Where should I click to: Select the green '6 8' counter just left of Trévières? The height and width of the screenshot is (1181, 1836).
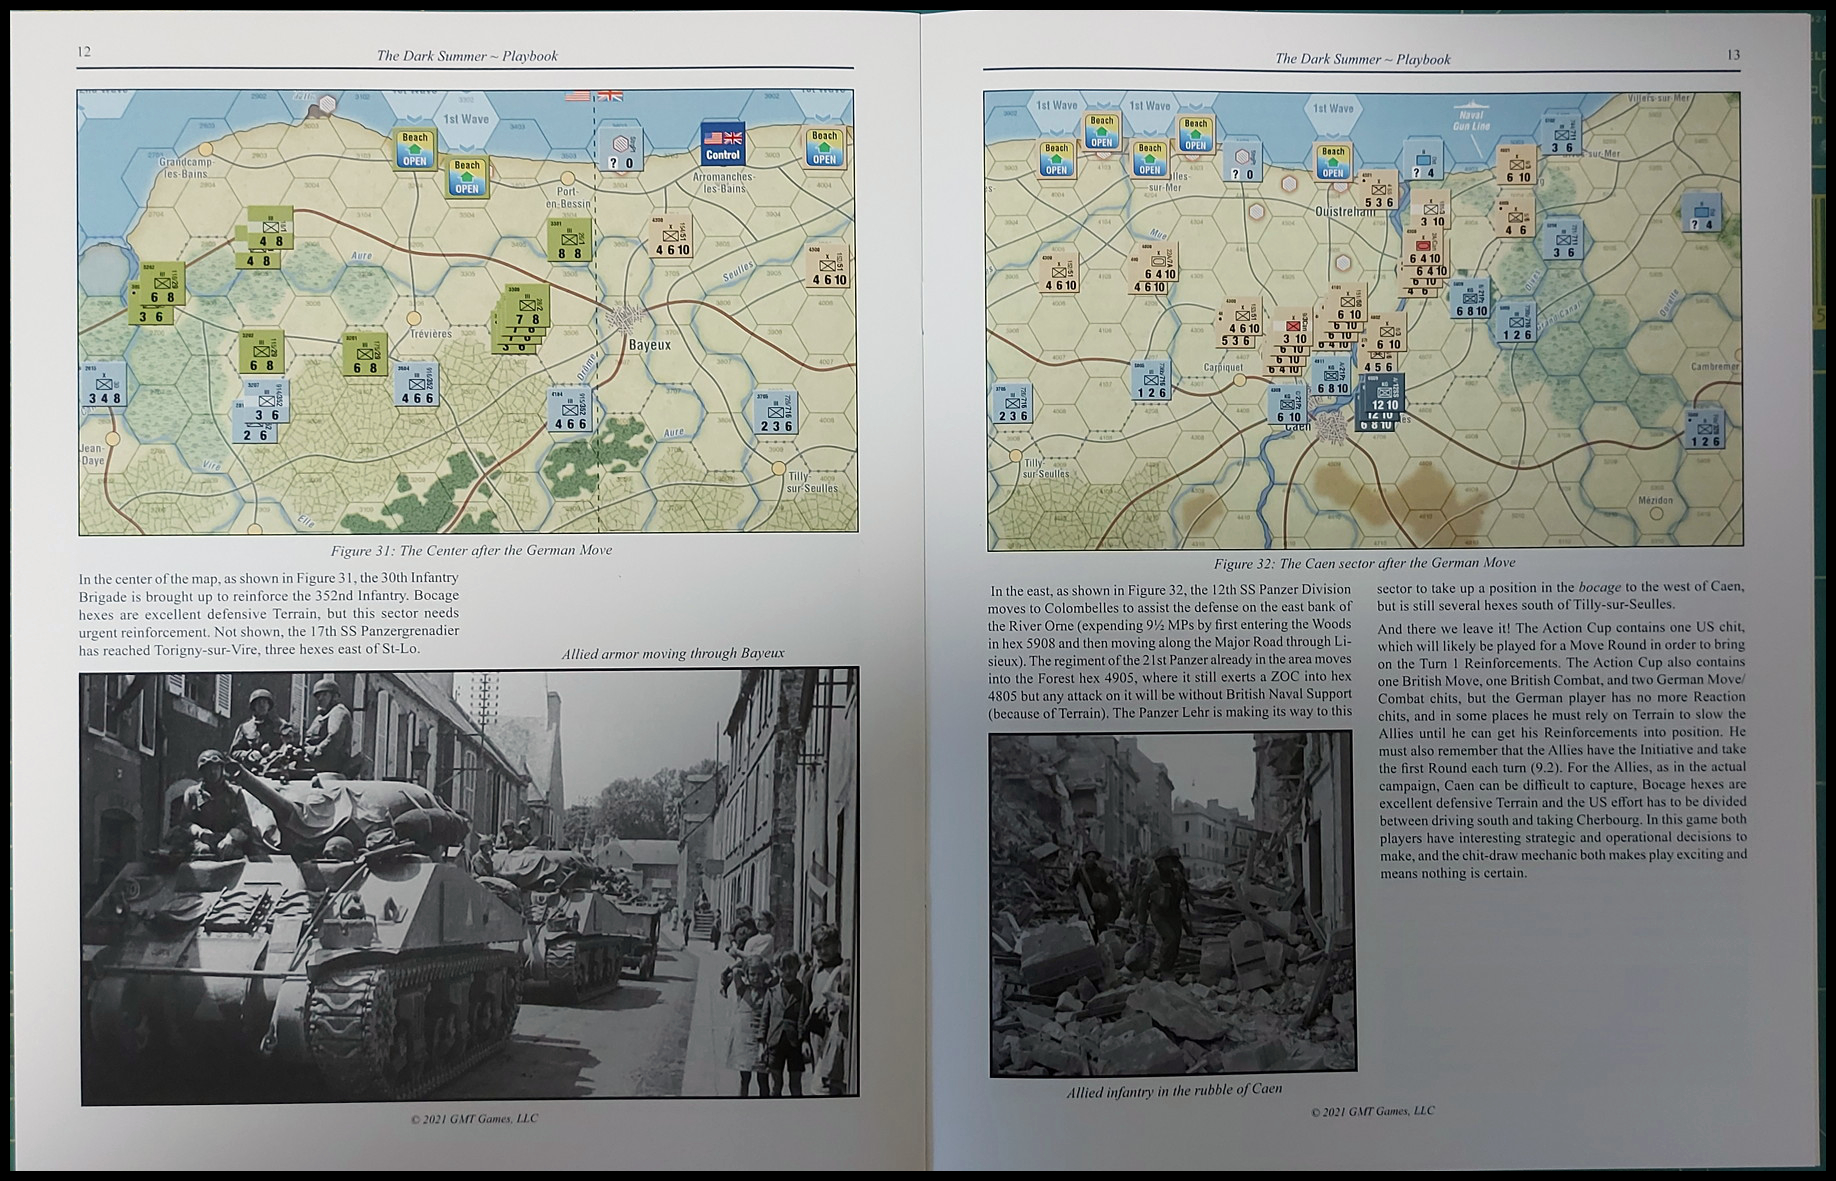[x=366, y=355]
